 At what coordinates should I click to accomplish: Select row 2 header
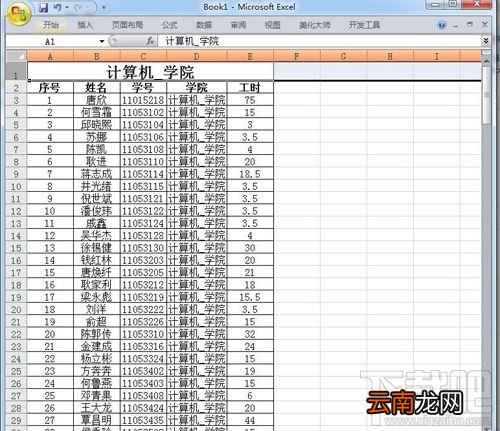pyautogui.click(x=16, y=88)
